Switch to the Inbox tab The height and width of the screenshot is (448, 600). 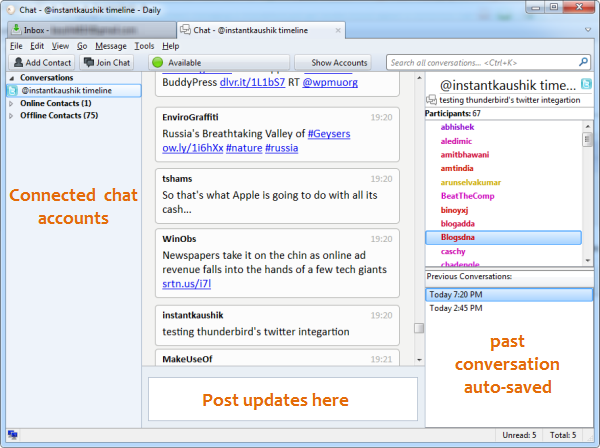(x=90, y=29)
